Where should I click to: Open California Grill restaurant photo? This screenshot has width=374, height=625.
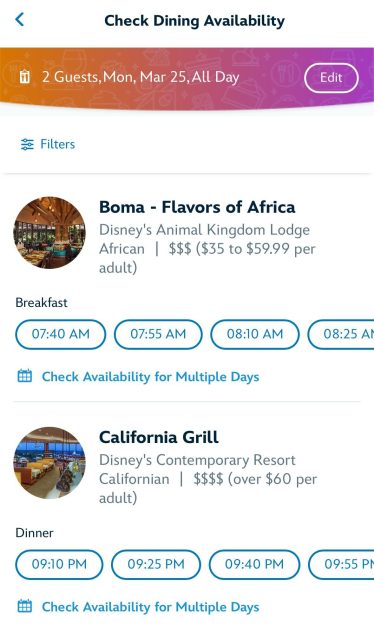(49, 463)
